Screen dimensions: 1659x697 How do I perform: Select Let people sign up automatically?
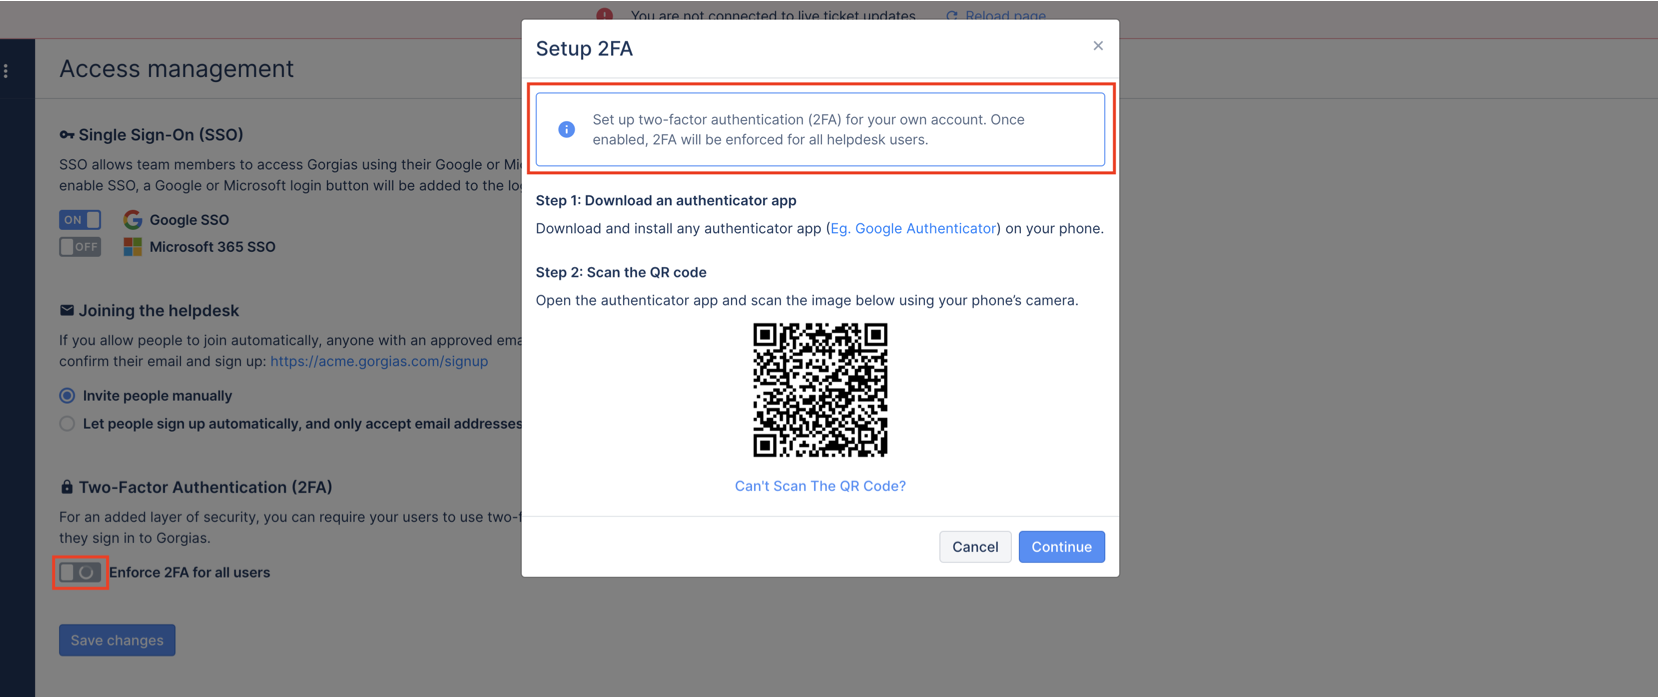(x=67, y=424)
